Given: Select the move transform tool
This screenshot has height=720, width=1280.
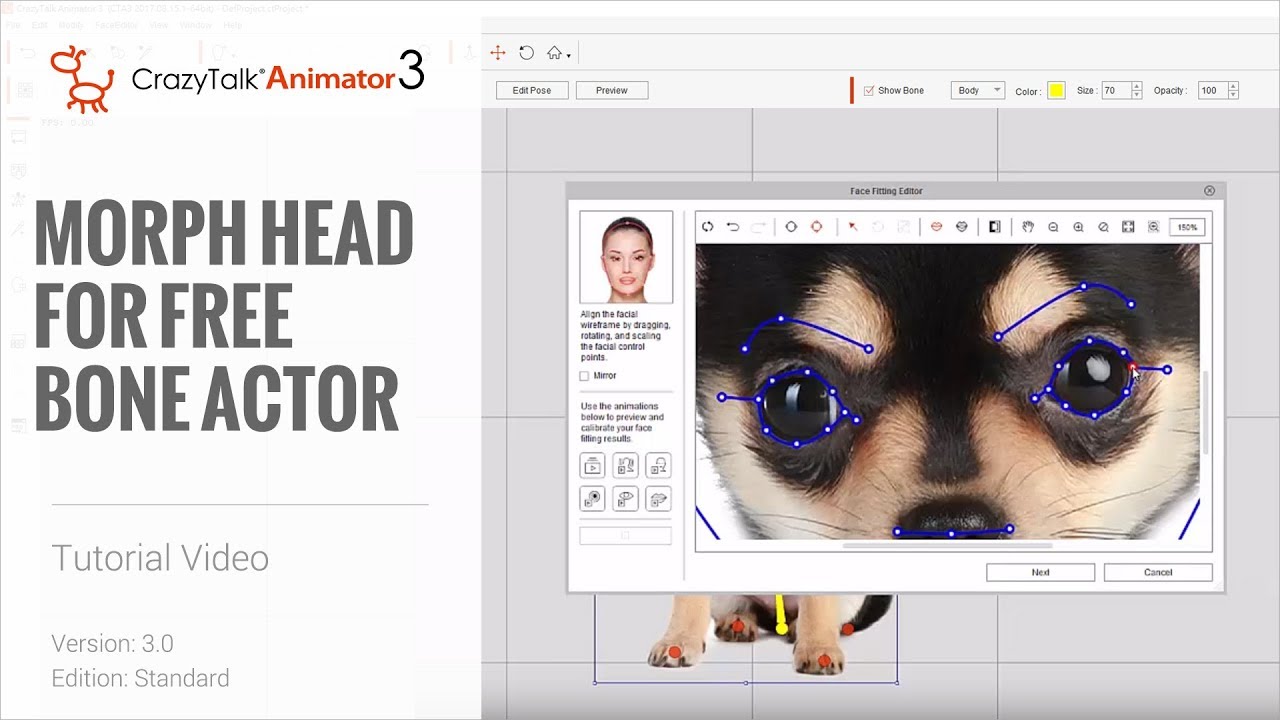Looking at the screenshot, I should pyautogui.click(x=497, y=53).
